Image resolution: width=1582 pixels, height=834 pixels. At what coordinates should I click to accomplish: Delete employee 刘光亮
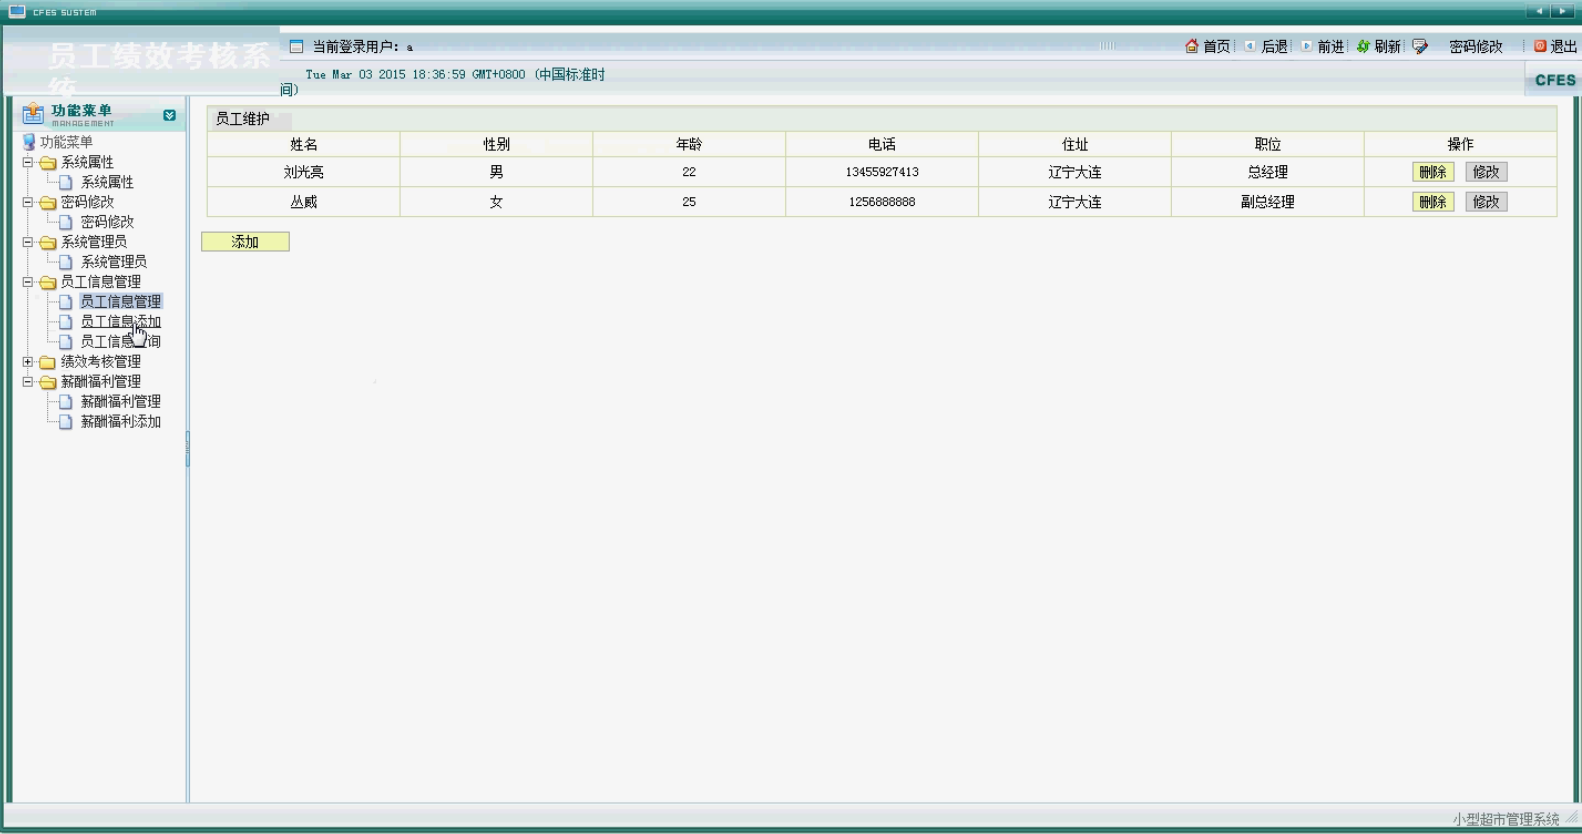[x=1433, y=172]
